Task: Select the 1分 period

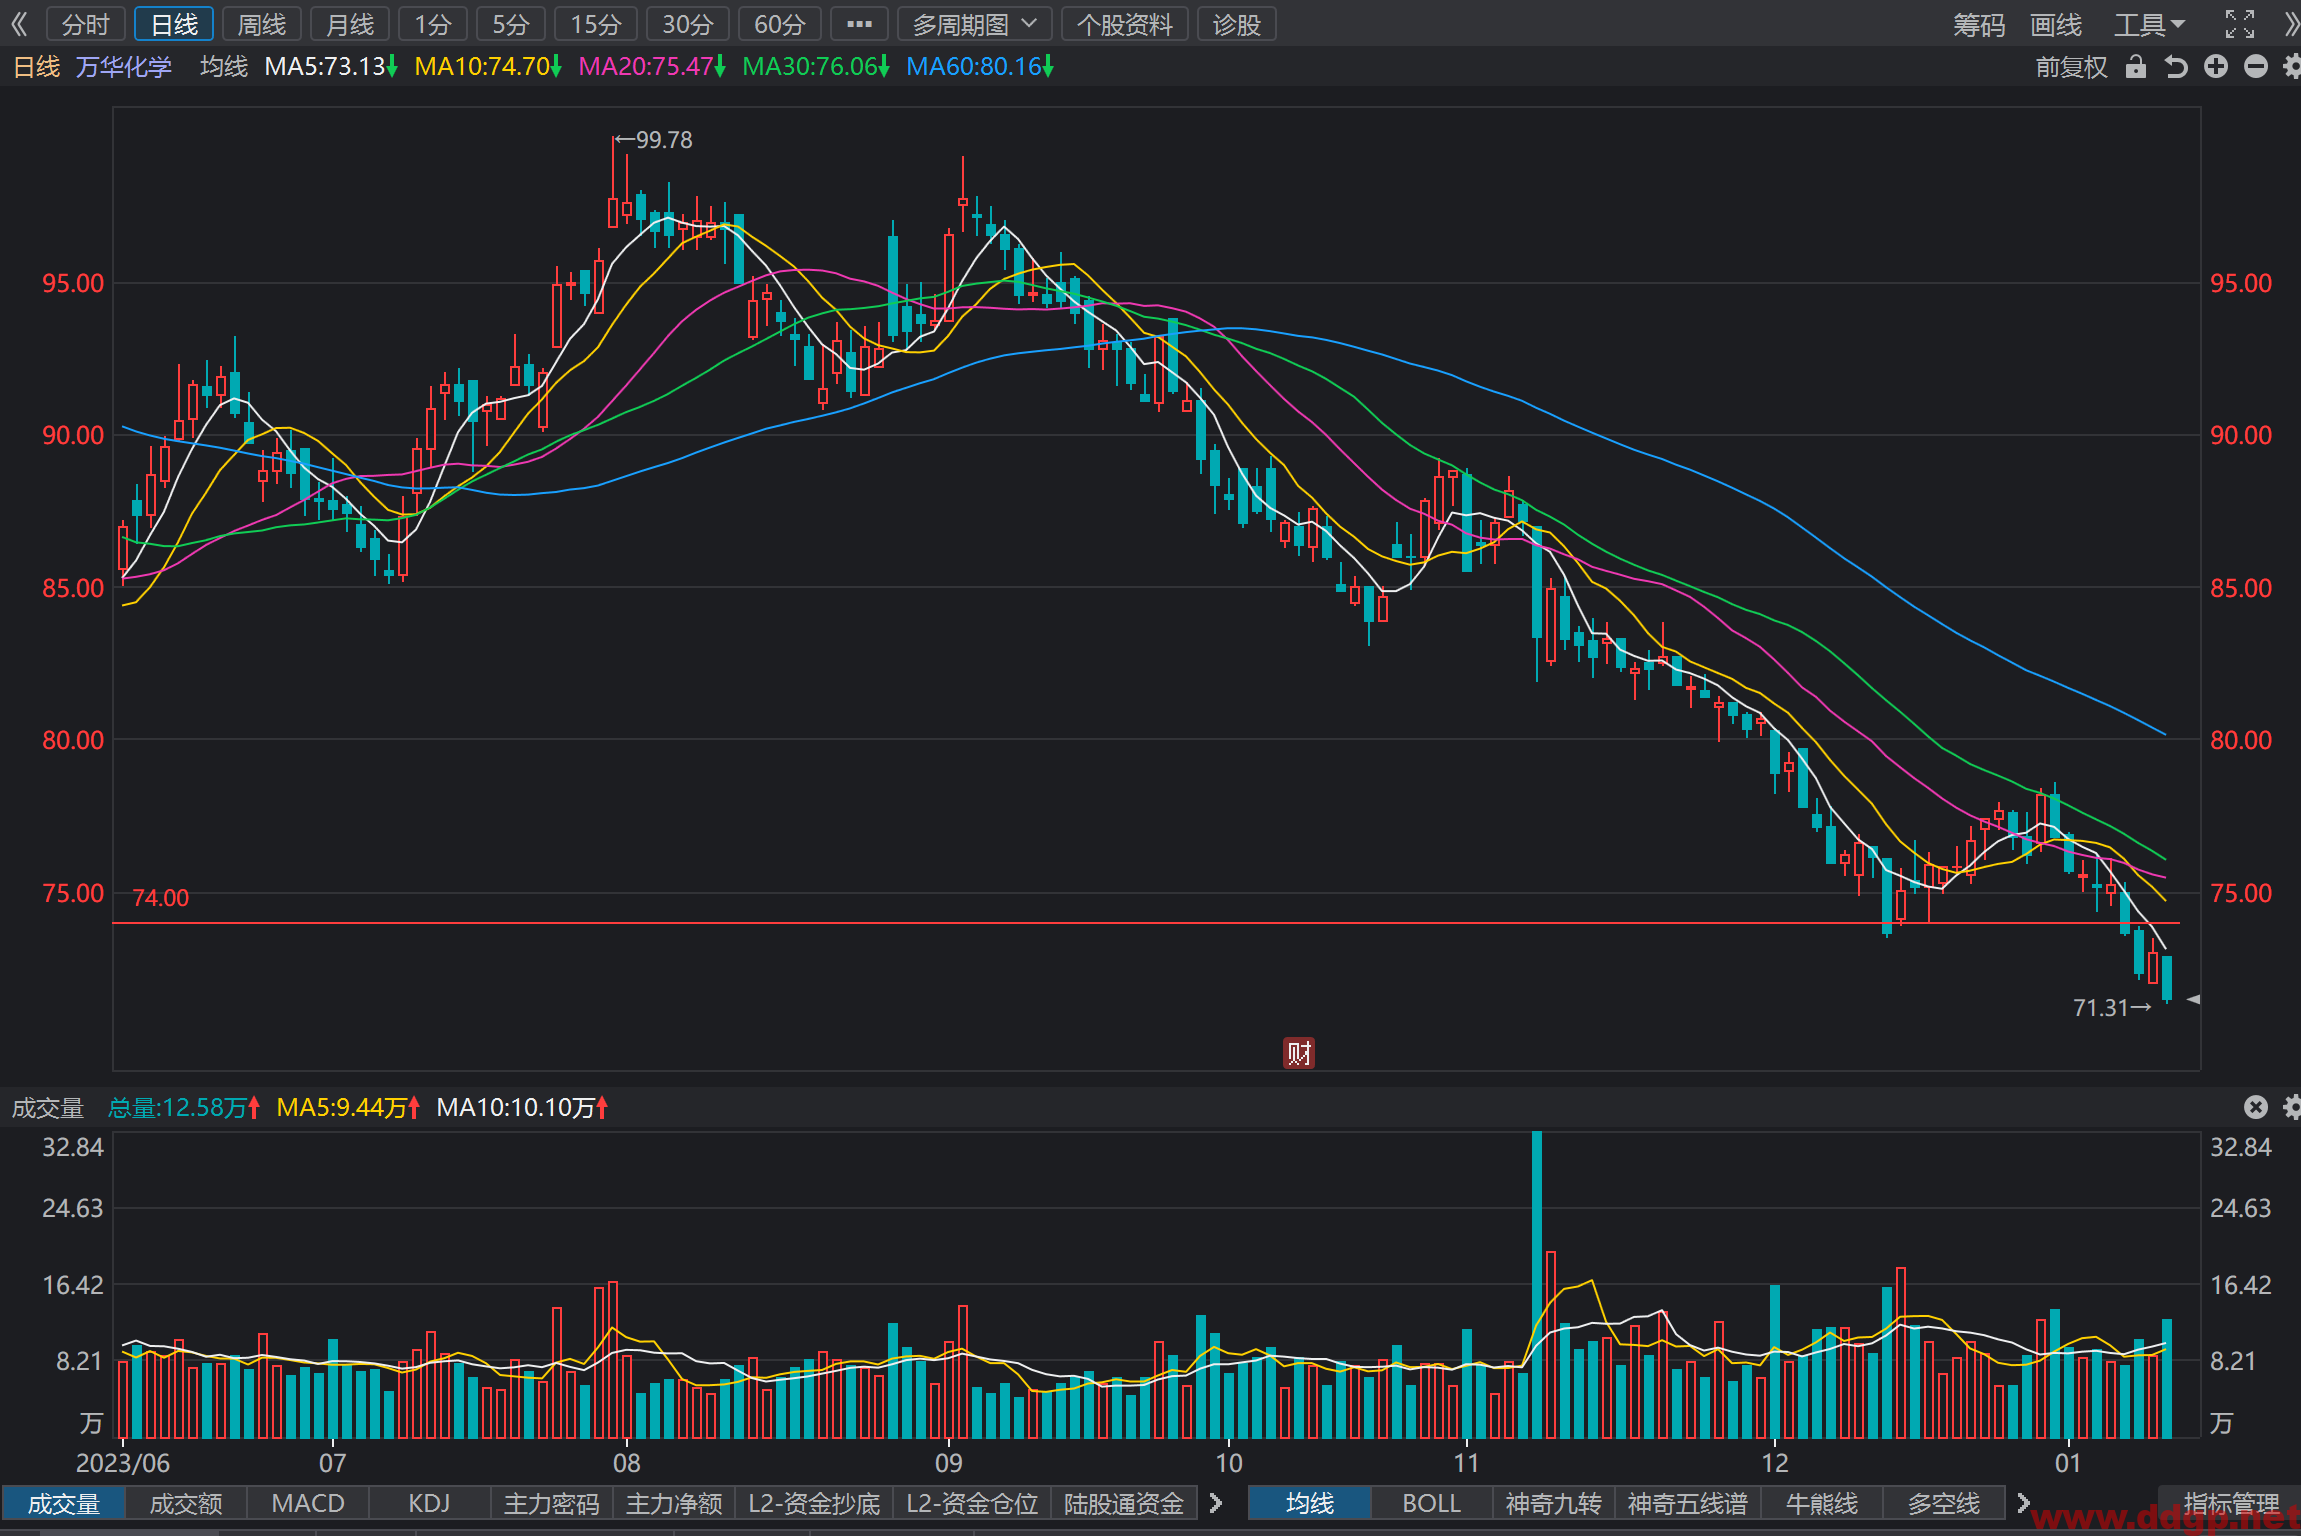Action: tap(433, 24)
